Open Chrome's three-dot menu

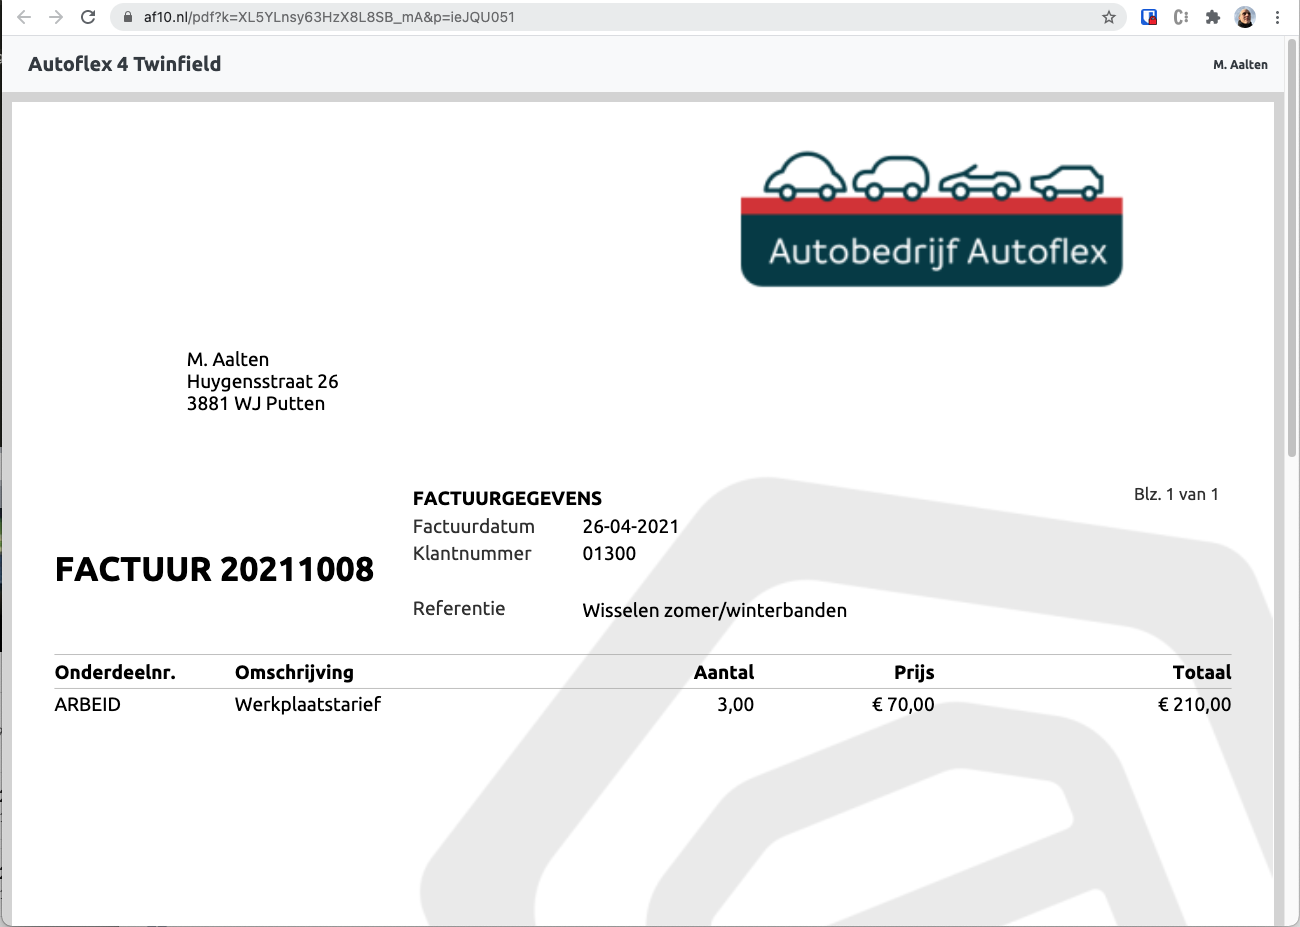pyautogui.click(x=1277, y=17)
